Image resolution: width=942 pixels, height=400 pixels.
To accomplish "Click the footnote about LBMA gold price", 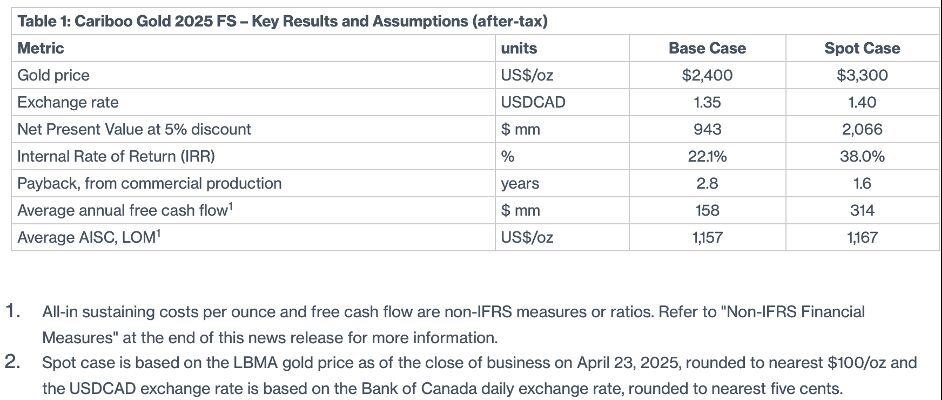I will click(478, 374).
